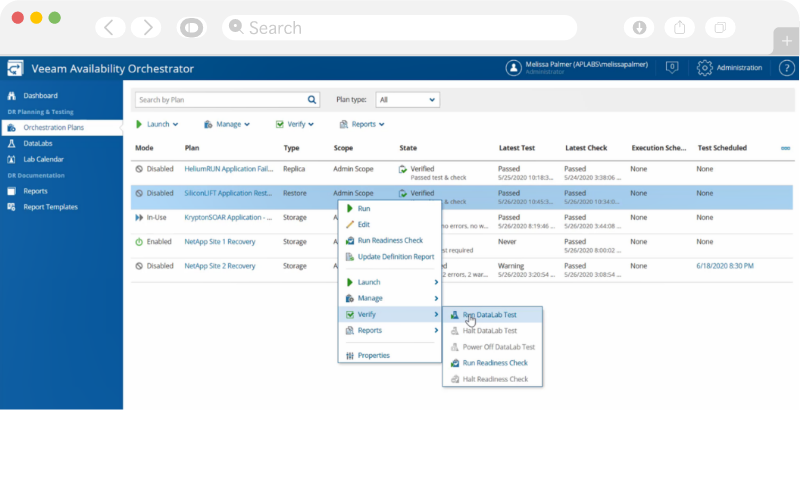Toggle the browser reader shield button
This screenshot has height=480, width=800.
(191, 28)
